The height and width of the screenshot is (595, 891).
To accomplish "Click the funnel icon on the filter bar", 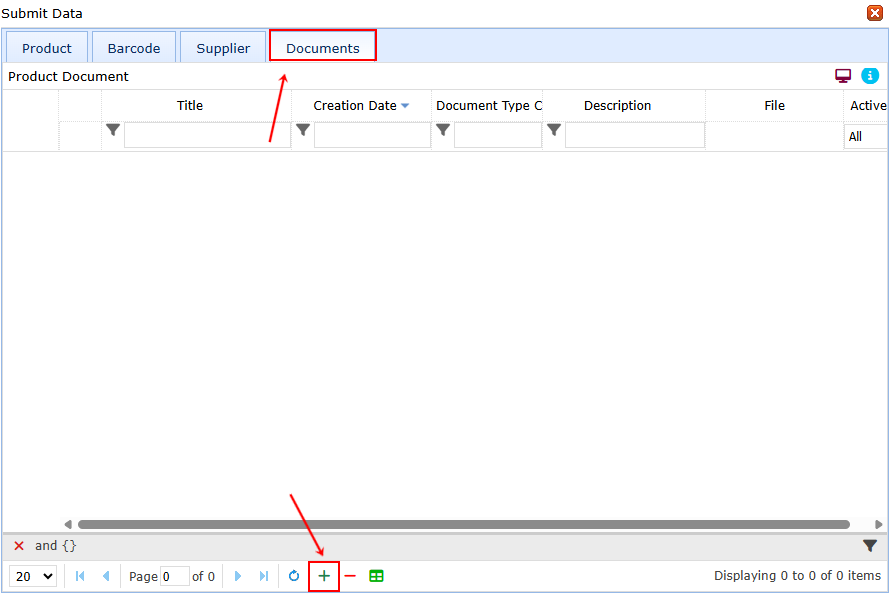I will (869, 545).
